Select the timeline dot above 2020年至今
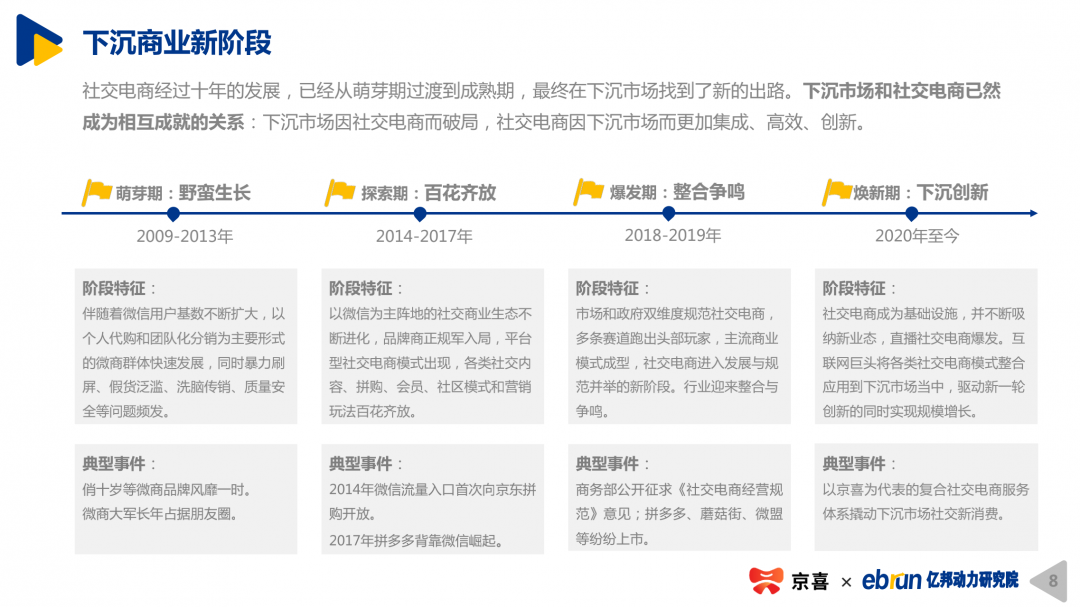The image size is (1080, 607). (912, 214)
